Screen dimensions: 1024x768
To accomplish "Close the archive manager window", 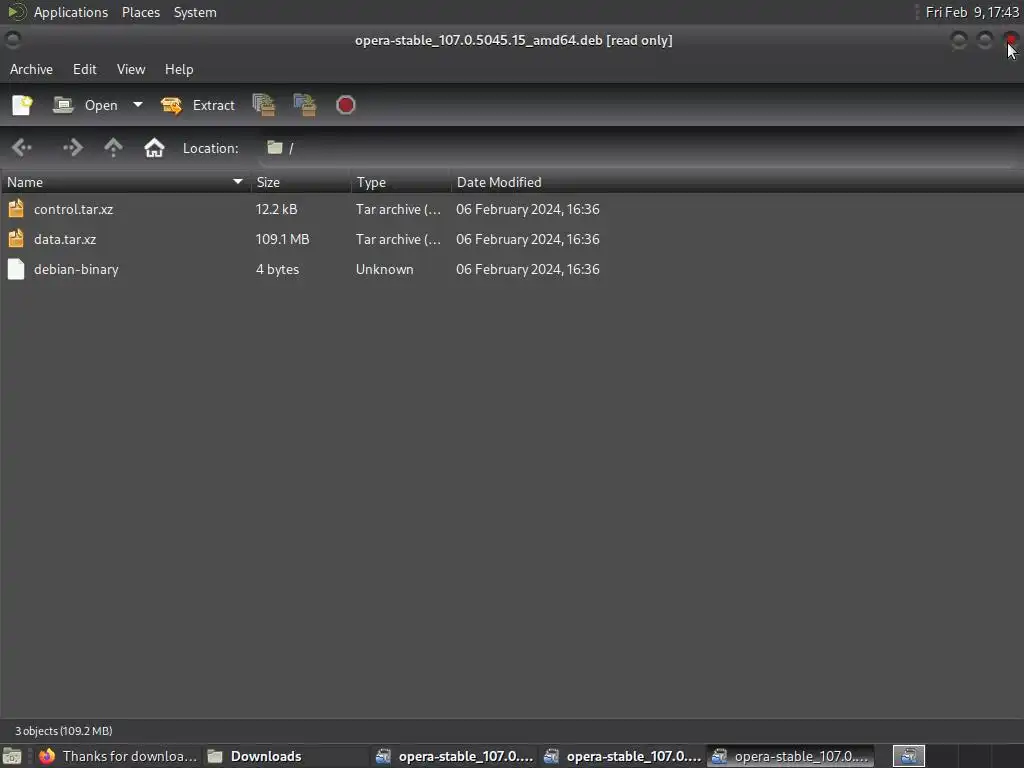I will click(1011, 40).
